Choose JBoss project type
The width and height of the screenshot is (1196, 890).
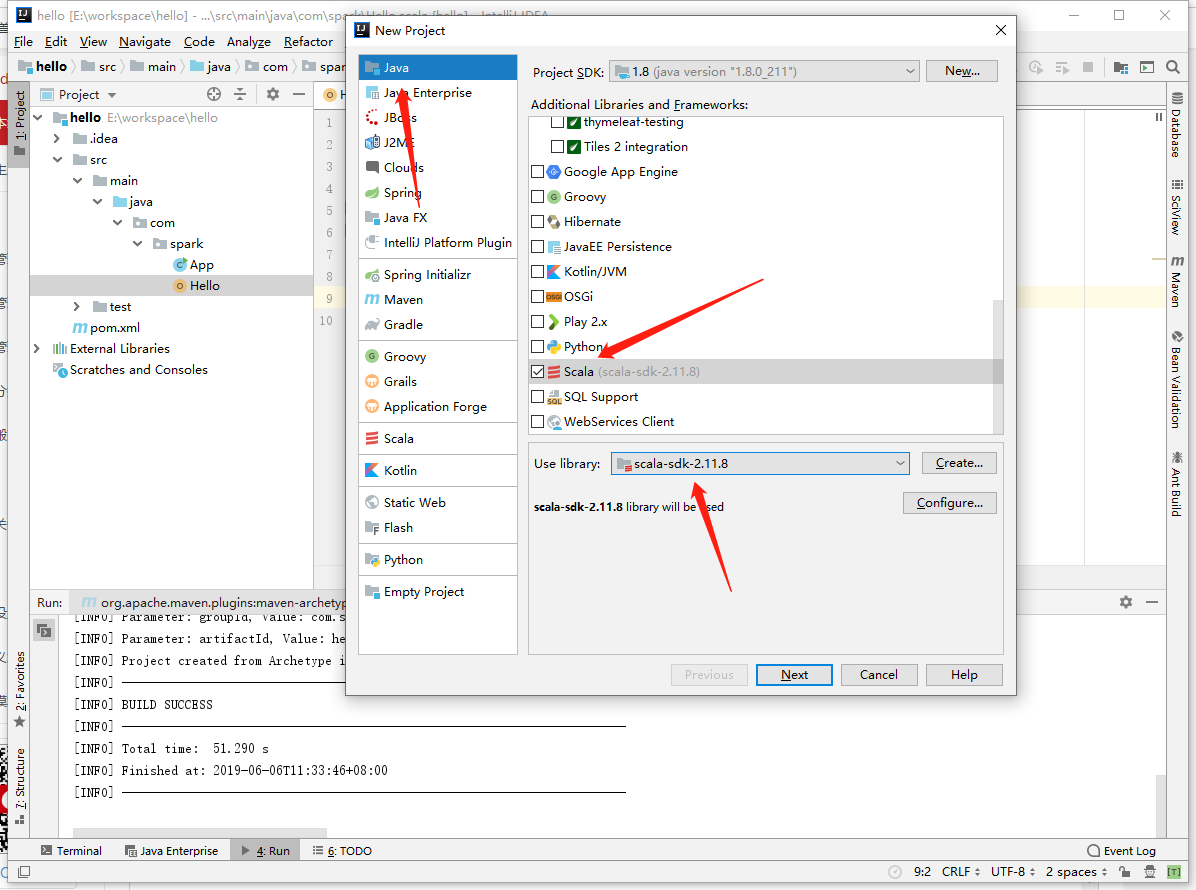pyautogui.click(x=438, y=117)
